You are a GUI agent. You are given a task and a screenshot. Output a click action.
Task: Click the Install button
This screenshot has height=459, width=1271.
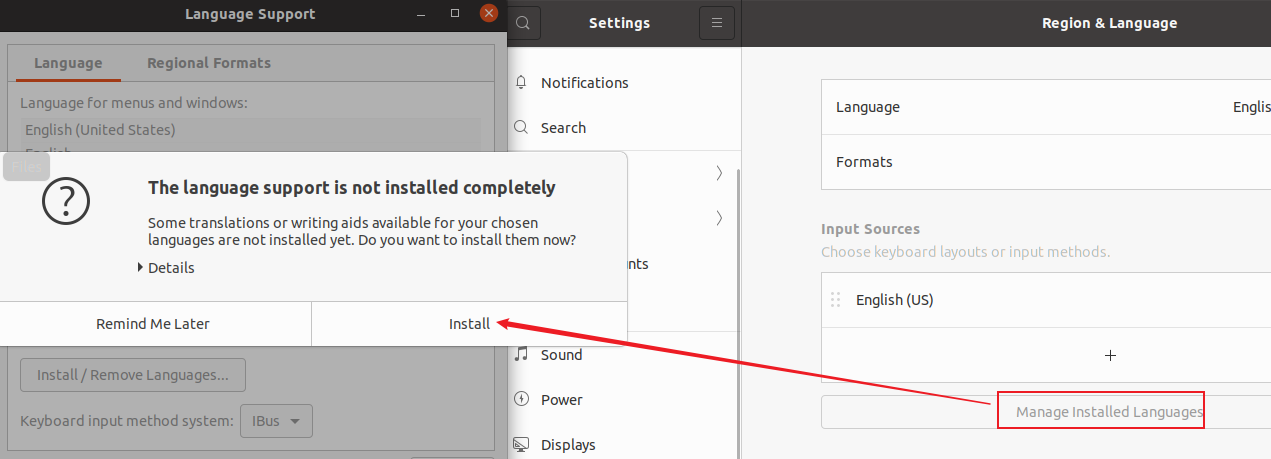pos(469,324)
